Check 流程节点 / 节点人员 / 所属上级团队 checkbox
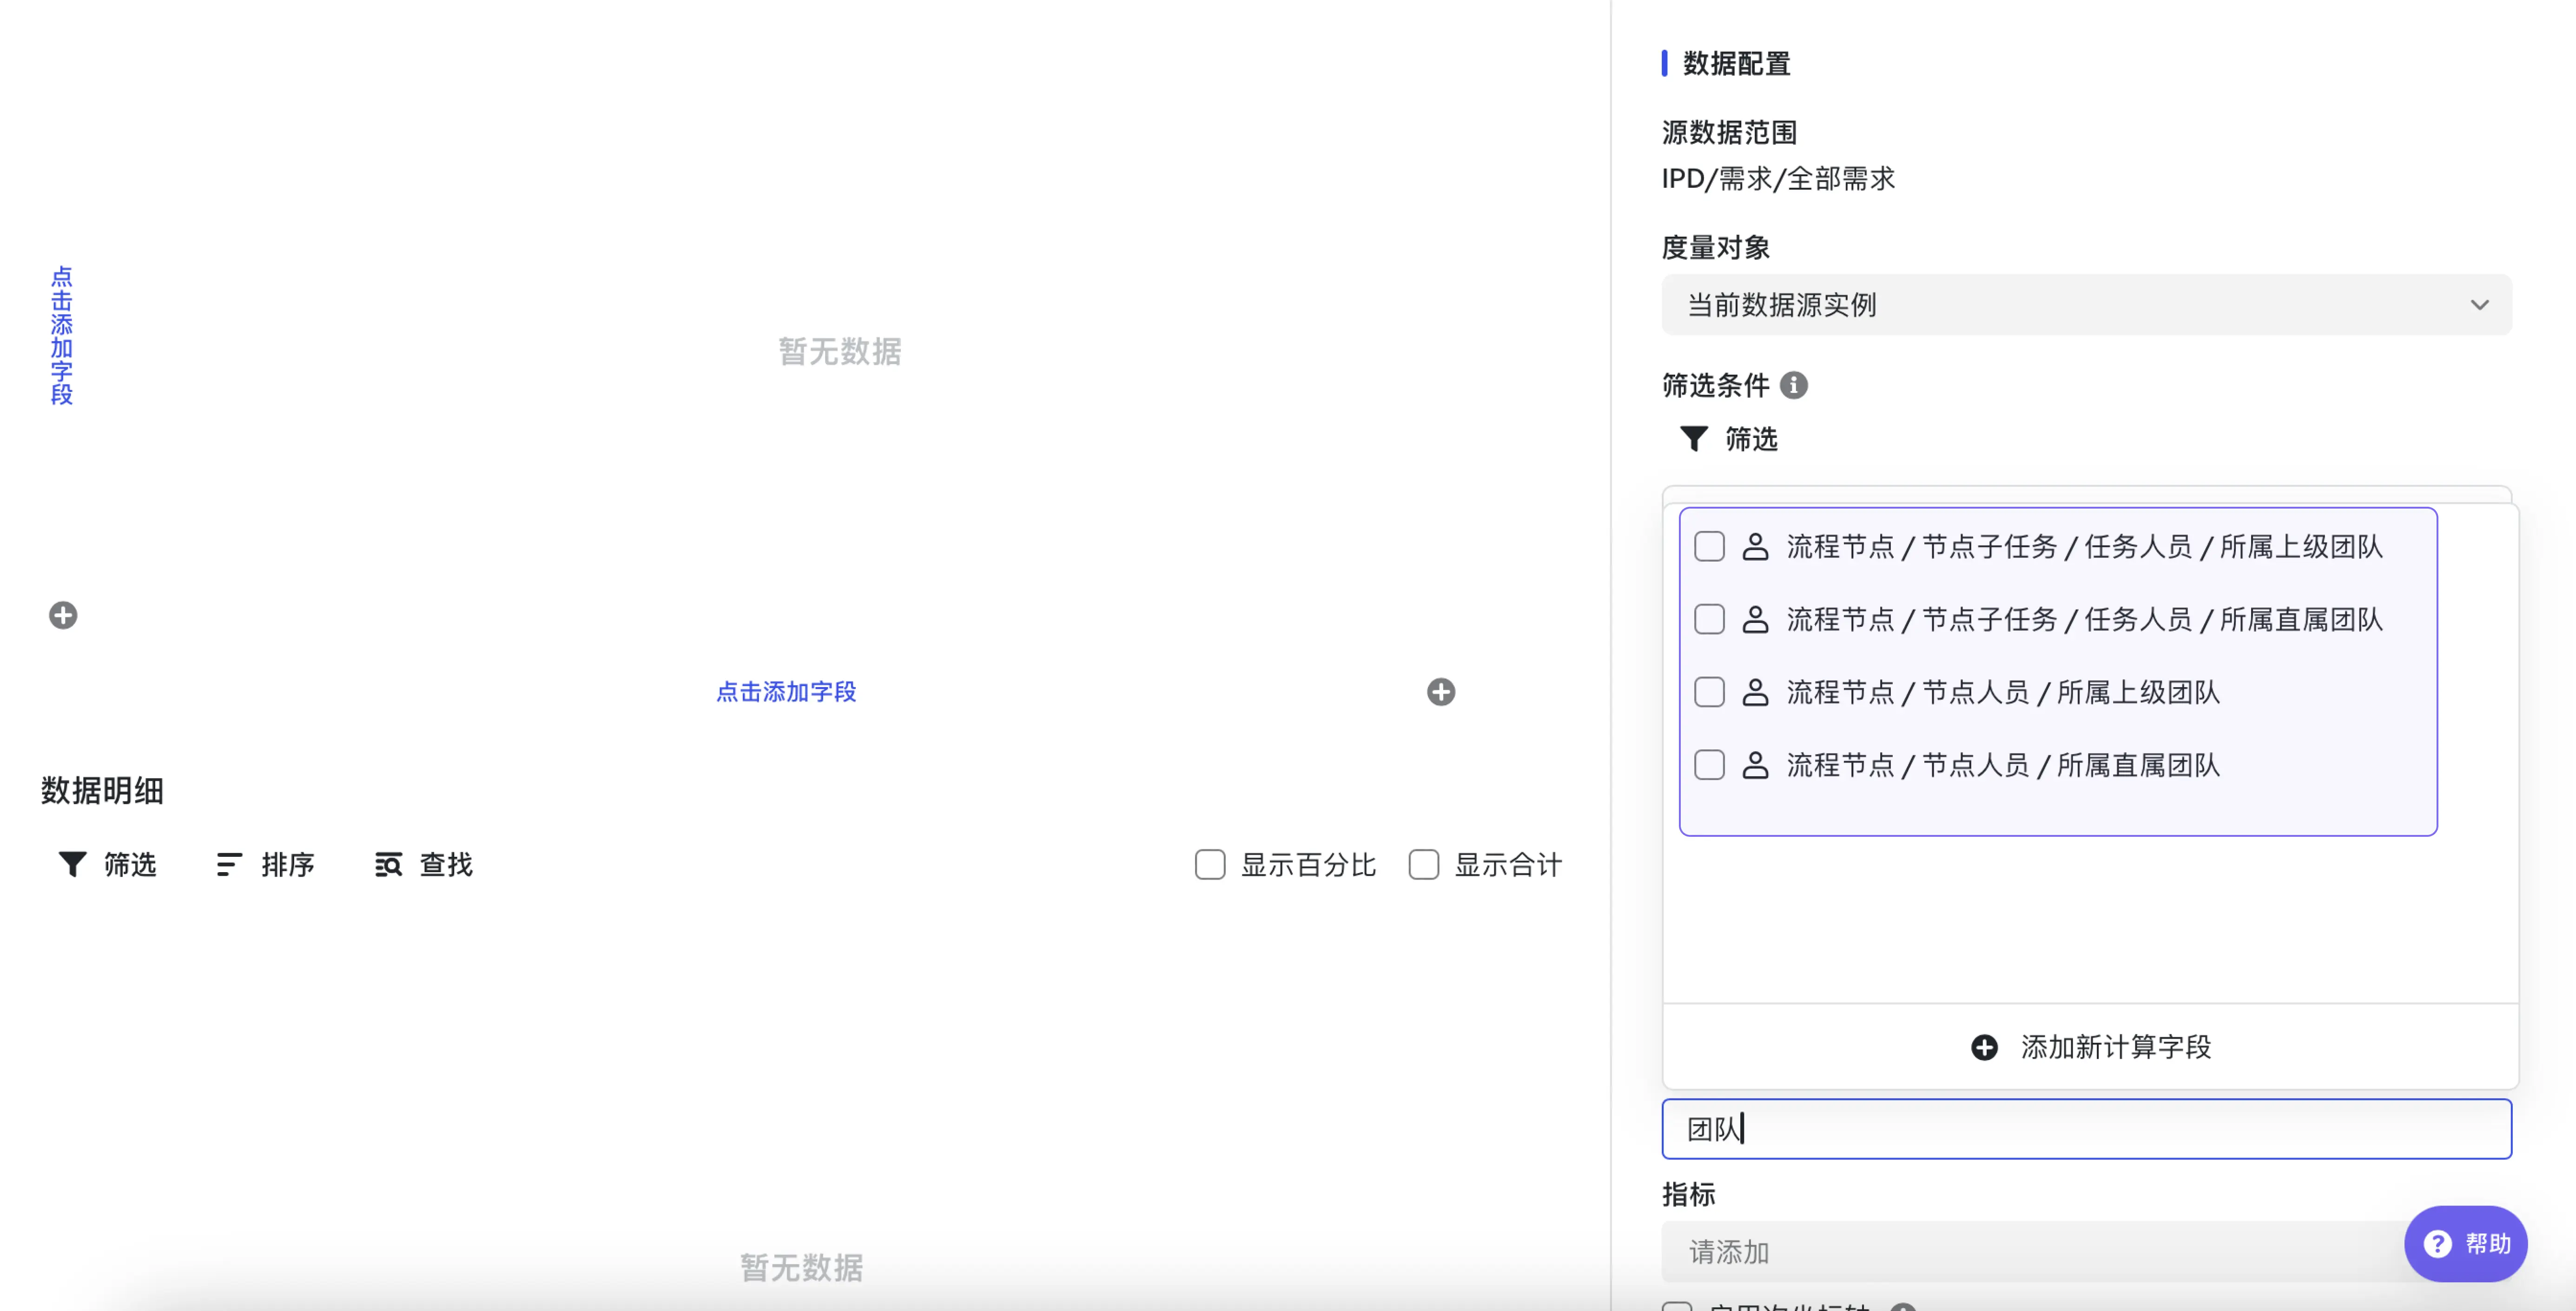2576x1311 pixels. point(1710,692)
